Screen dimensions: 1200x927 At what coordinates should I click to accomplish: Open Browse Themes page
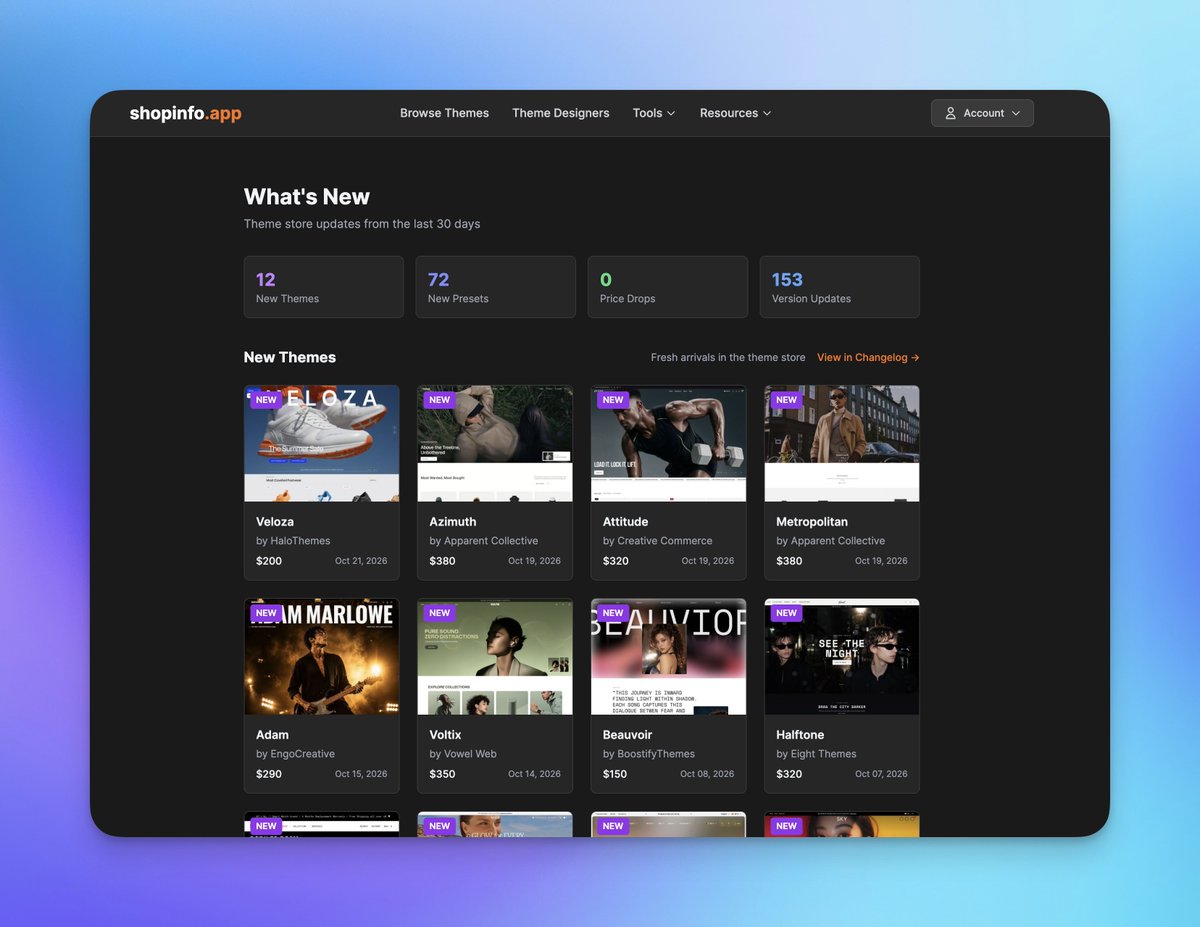click(444, 113)
